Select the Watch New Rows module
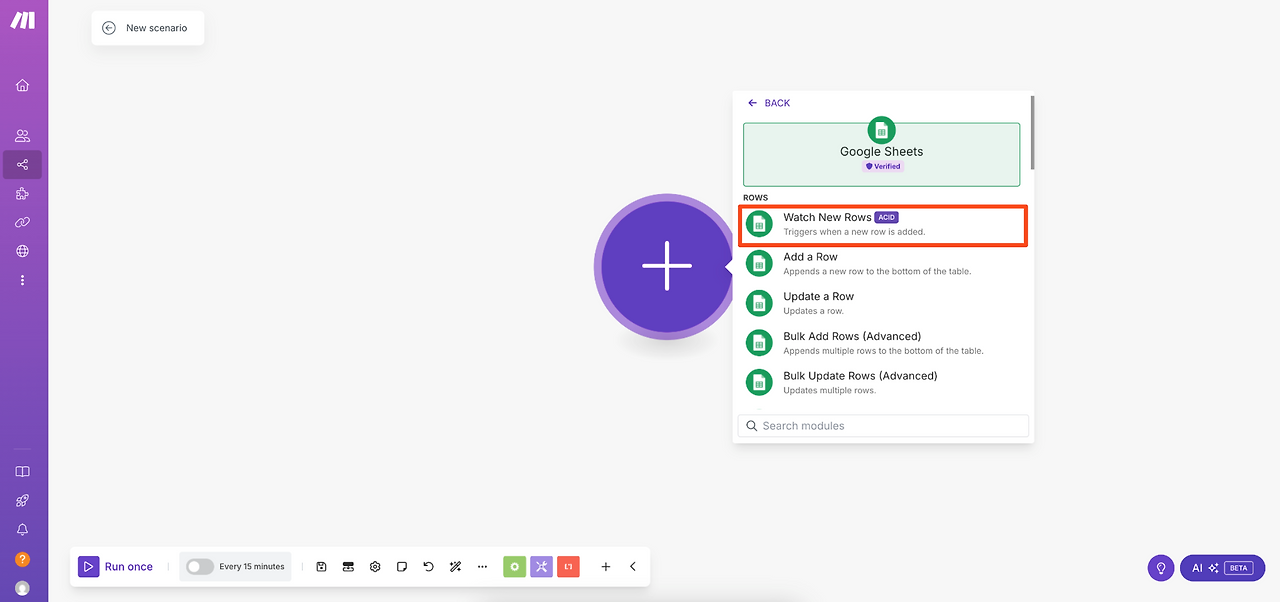The width and height of the screenshot is (1280, 602). click(883, 225)
